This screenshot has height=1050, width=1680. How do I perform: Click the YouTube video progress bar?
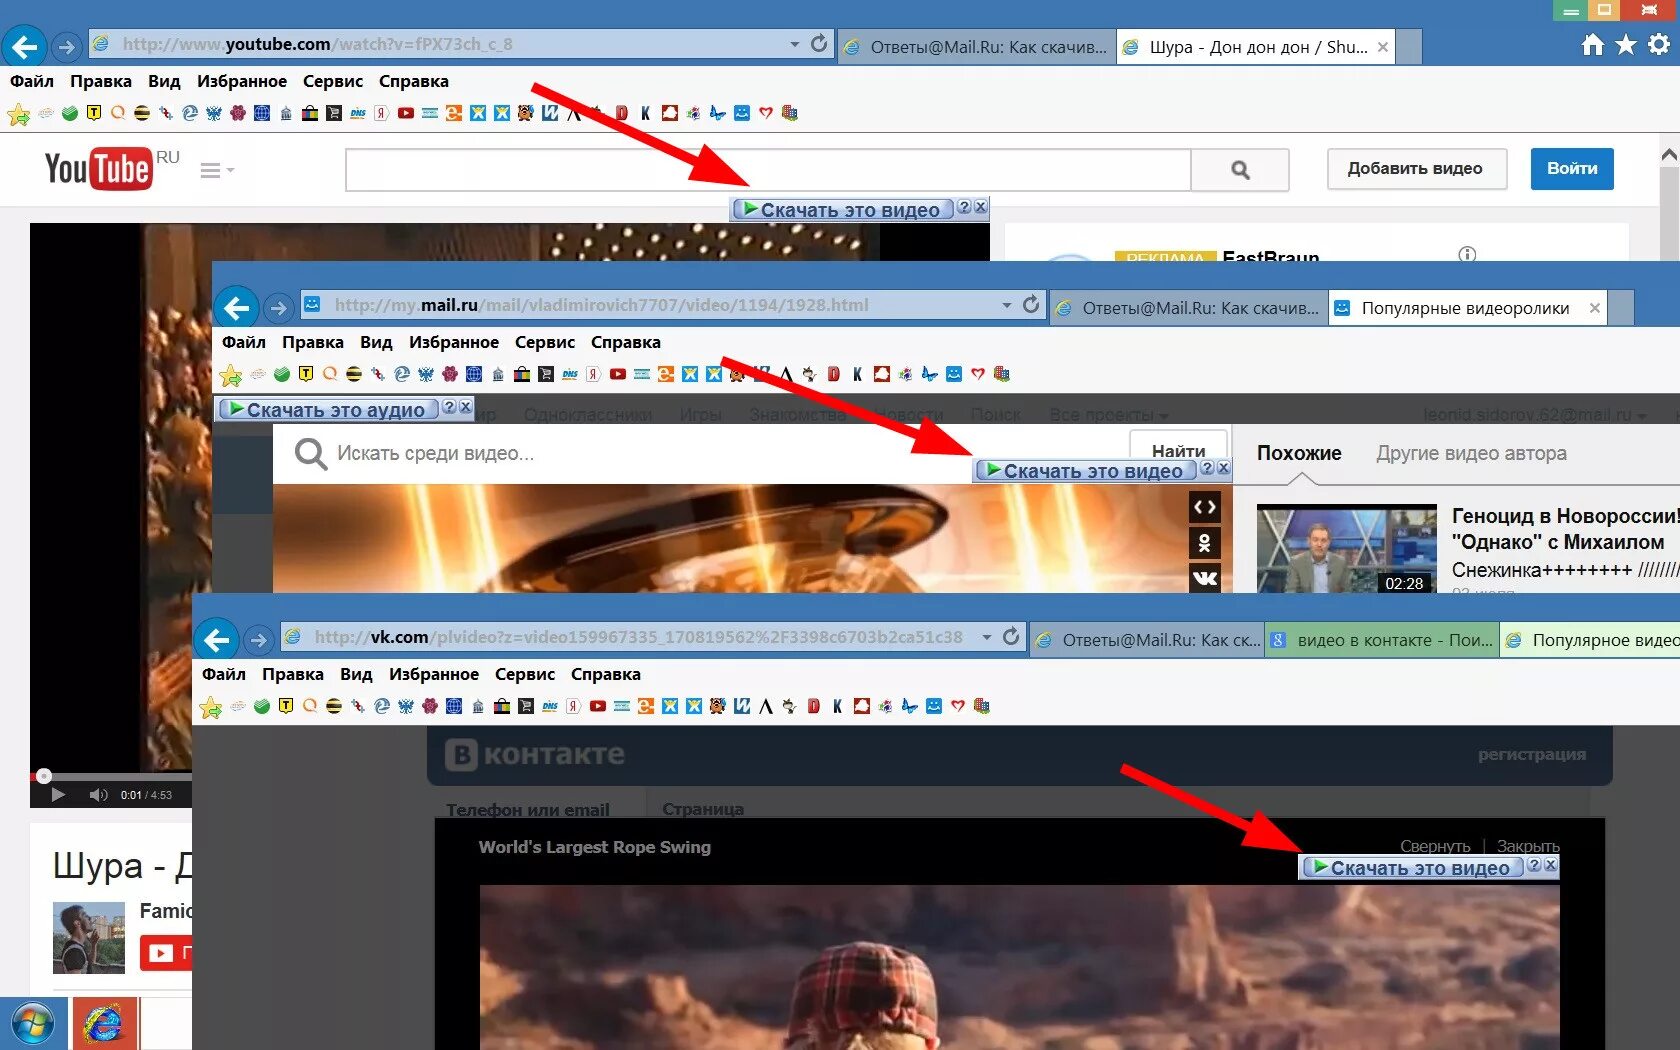(x=111, y=776)
